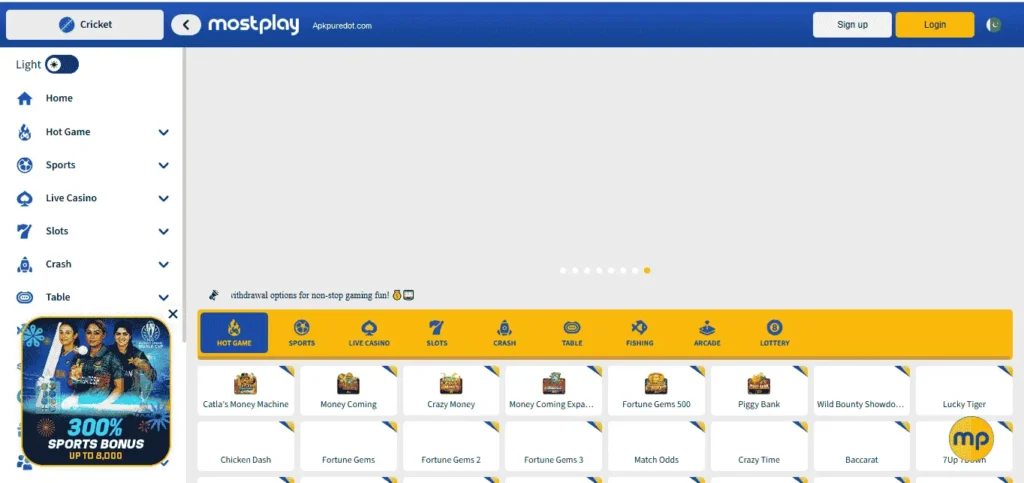The image size is (1024, 483).
Task: Jump to the last banner carousel dot
Action: 648,270
